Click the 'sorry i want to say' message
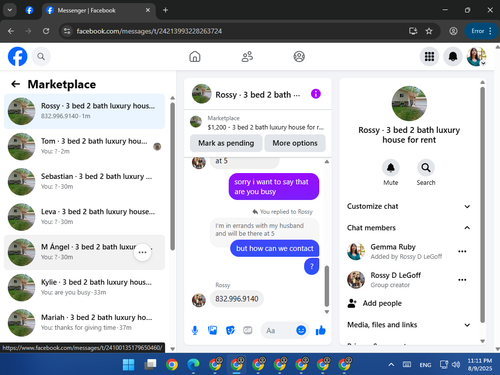 click(274, 186)
